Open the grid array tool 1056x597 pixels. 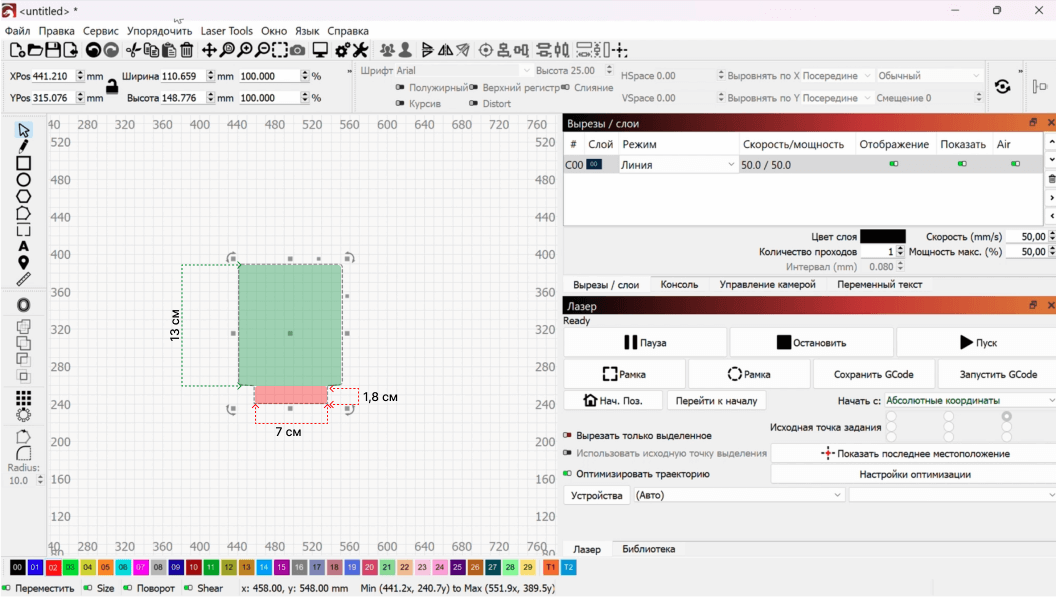[23, 398]
